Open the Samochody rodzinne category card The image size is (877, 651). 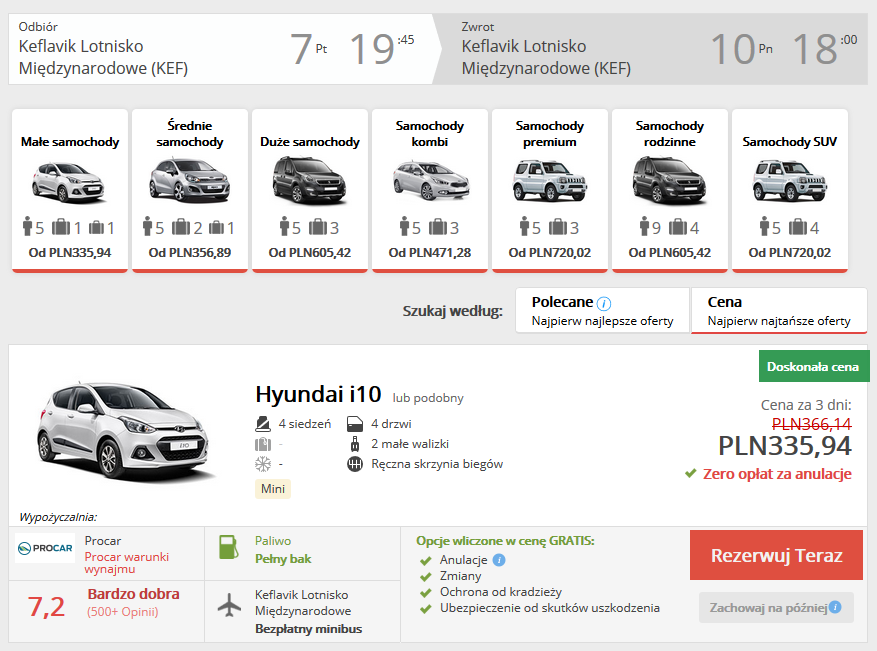click(669, 191)
